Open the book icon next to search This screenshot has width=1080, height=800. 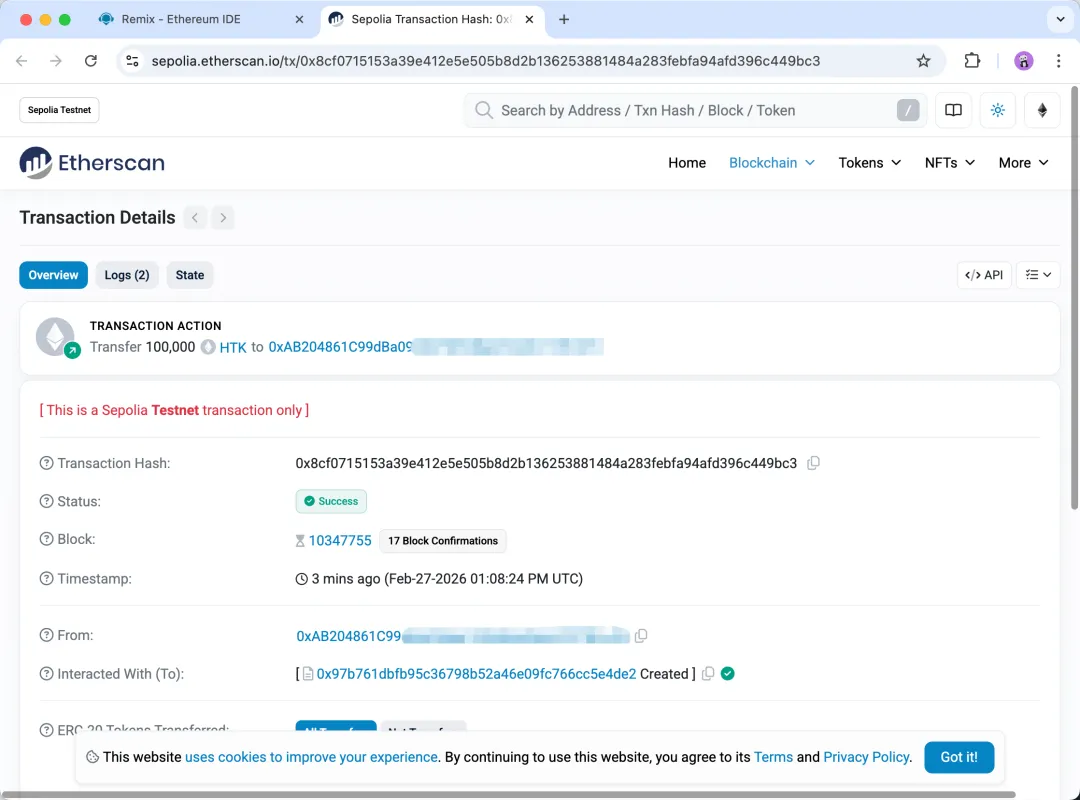click(x=953, y=110)
